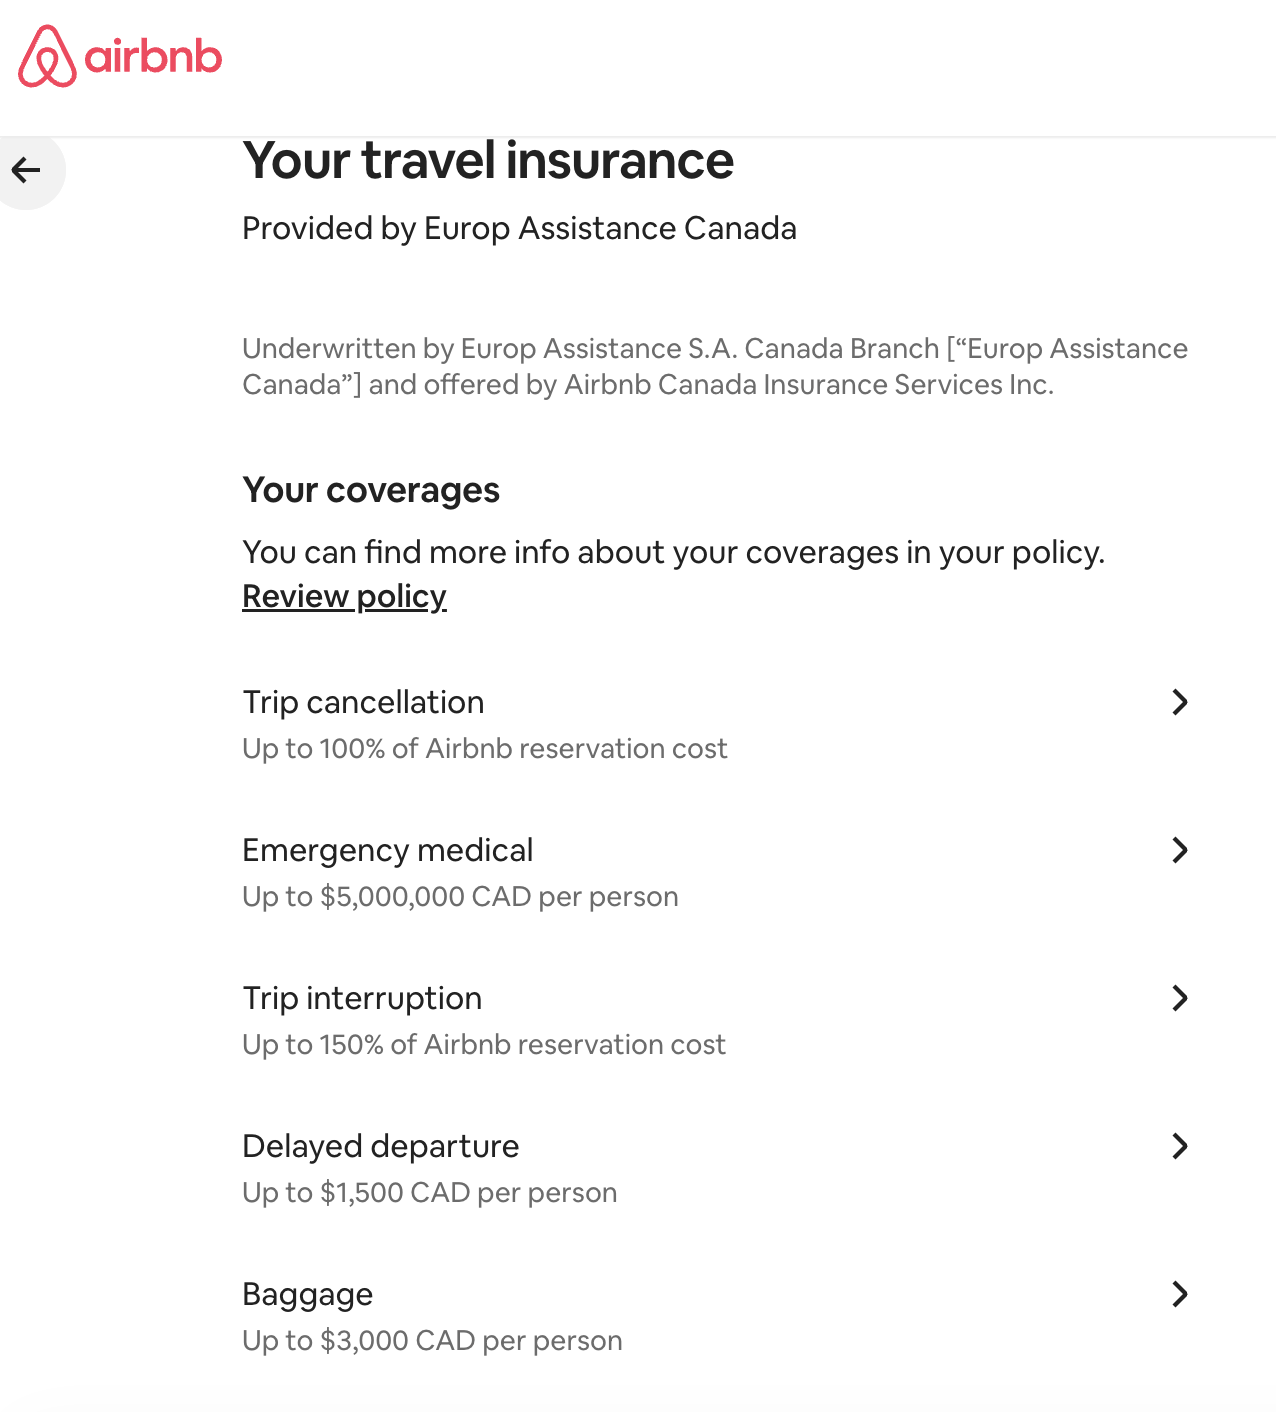Click the airbnb wordmark text
This screenshot has width=1276, height=1412.
click(153, 56)
